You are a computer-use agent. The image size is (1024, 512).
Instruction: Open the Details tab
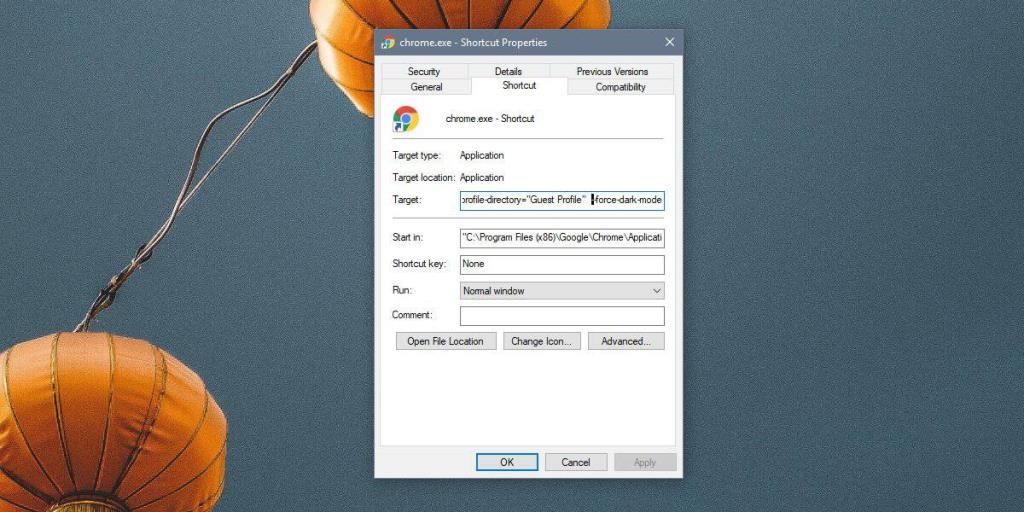tap(508, 71)
